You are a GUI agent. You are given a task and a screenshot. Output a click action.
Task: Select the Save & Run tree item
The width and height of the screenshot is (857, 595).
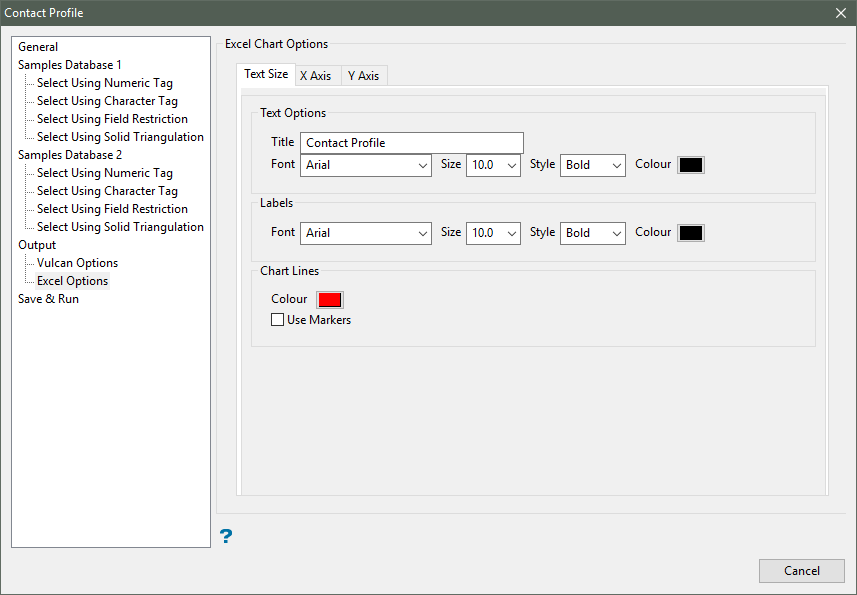pyautogui.click(x=48, y=299)
